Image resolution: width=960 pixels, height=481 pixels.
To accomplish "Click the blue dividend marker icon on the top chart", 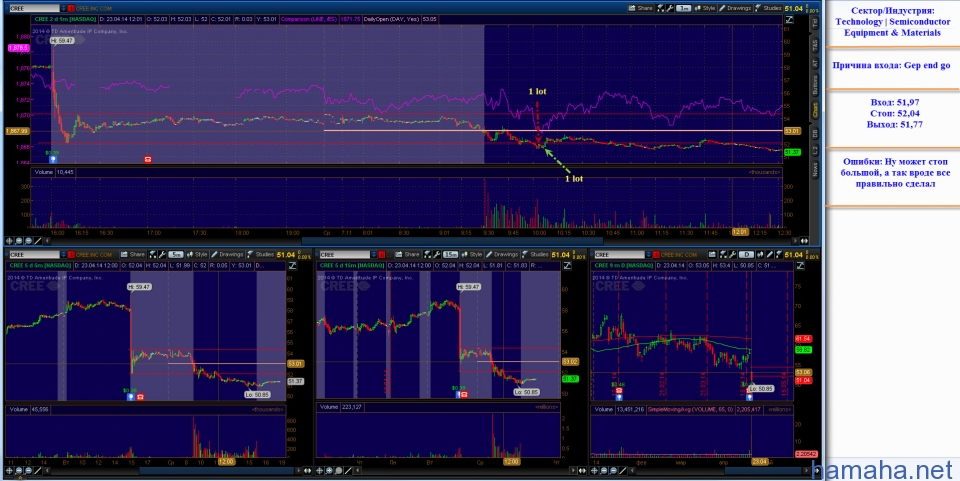I will [53, 159].
